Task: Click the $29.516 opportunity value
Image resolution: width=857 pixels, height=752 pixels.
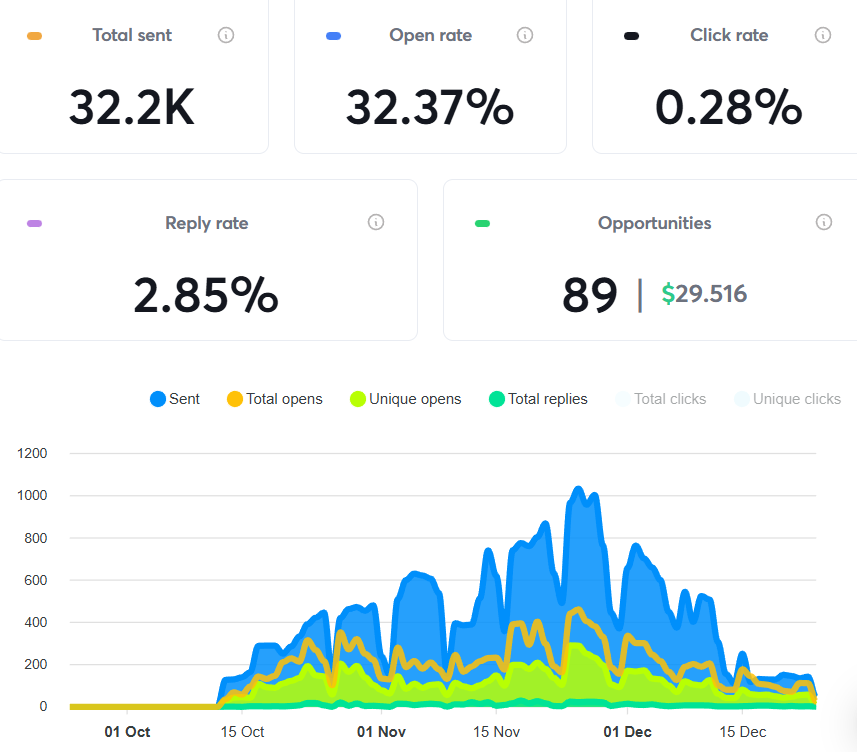Action: (x=704, y=294)
